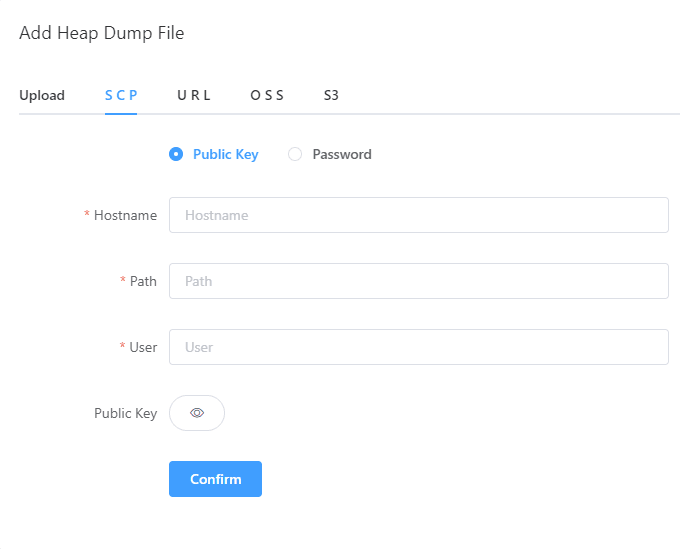Switch to the Upload tab
This screenshot has width=680, height=549.
coord(42,95)
